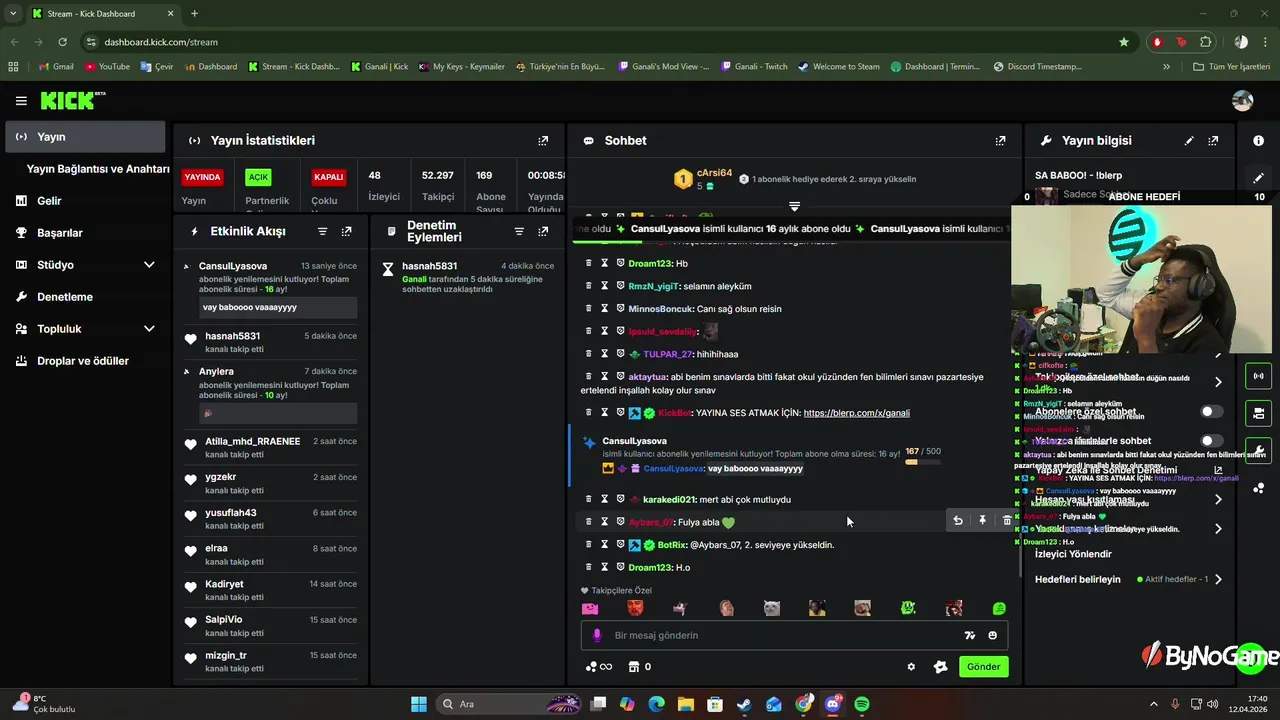Open the user avatar menu at top right
Screen dimensions: 1280x720
[1243, 101]
